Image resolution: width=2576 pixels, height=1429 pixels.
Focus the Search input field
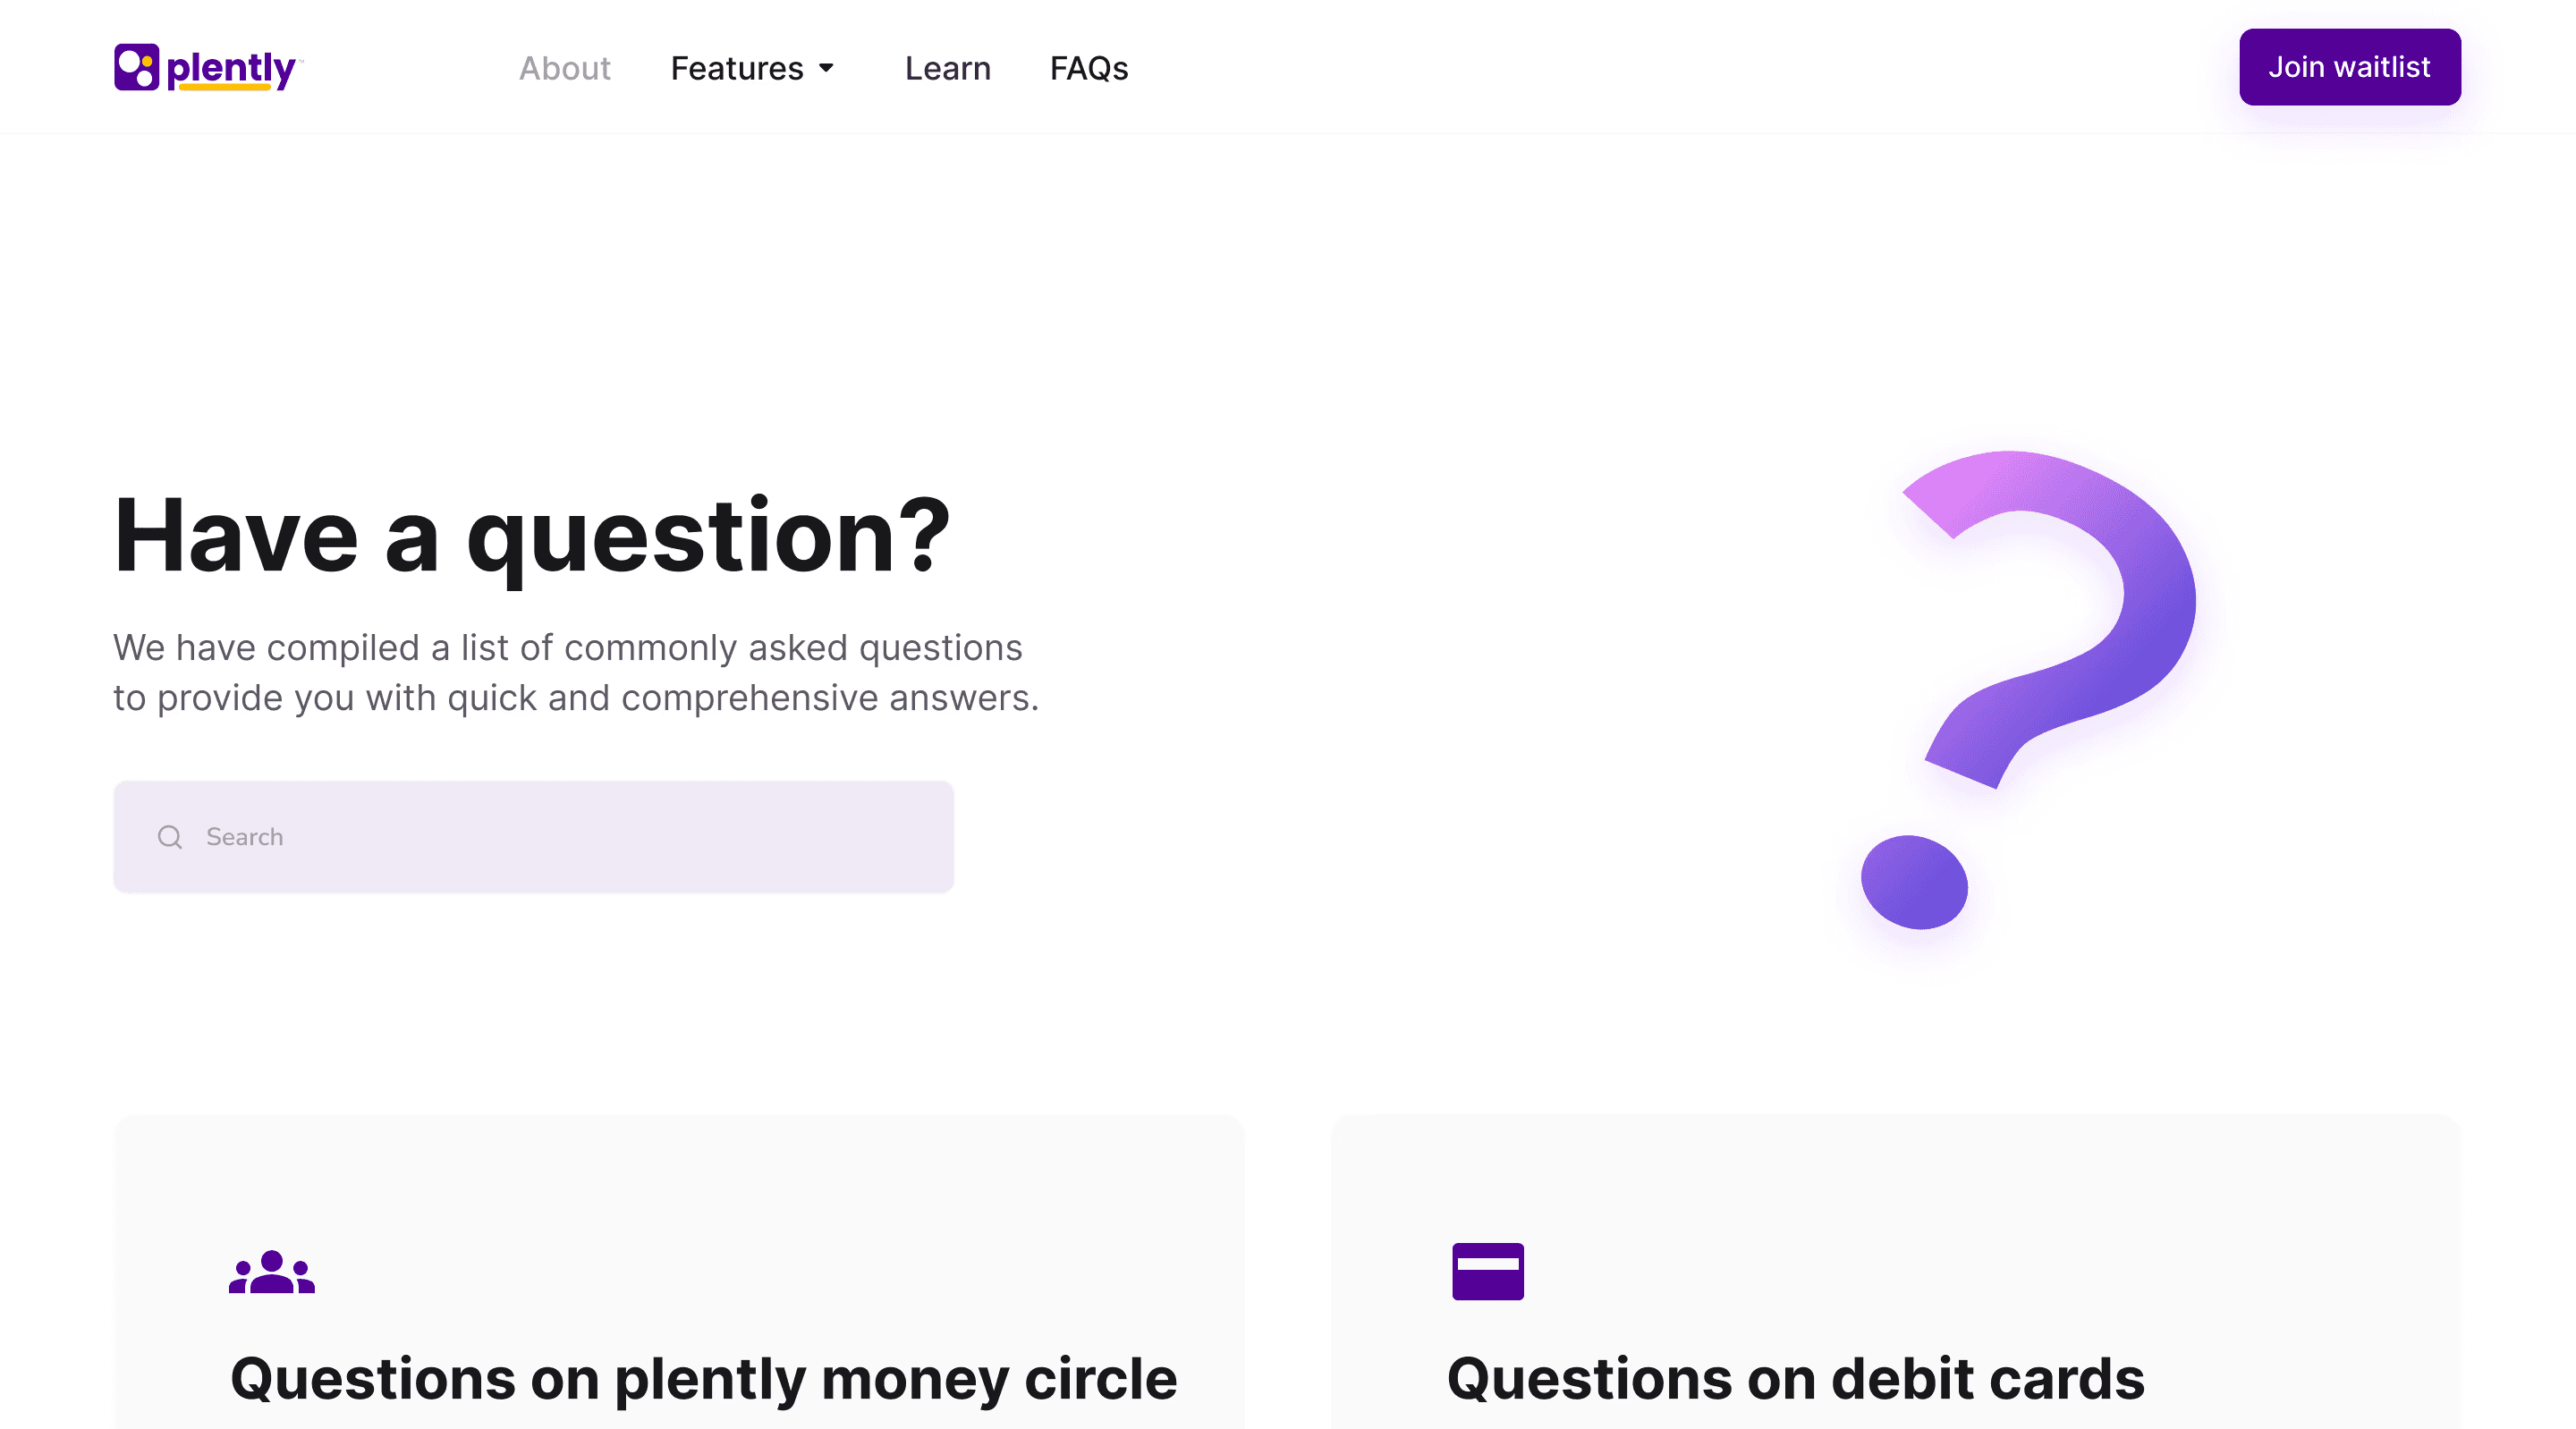[x=533, y=837]
